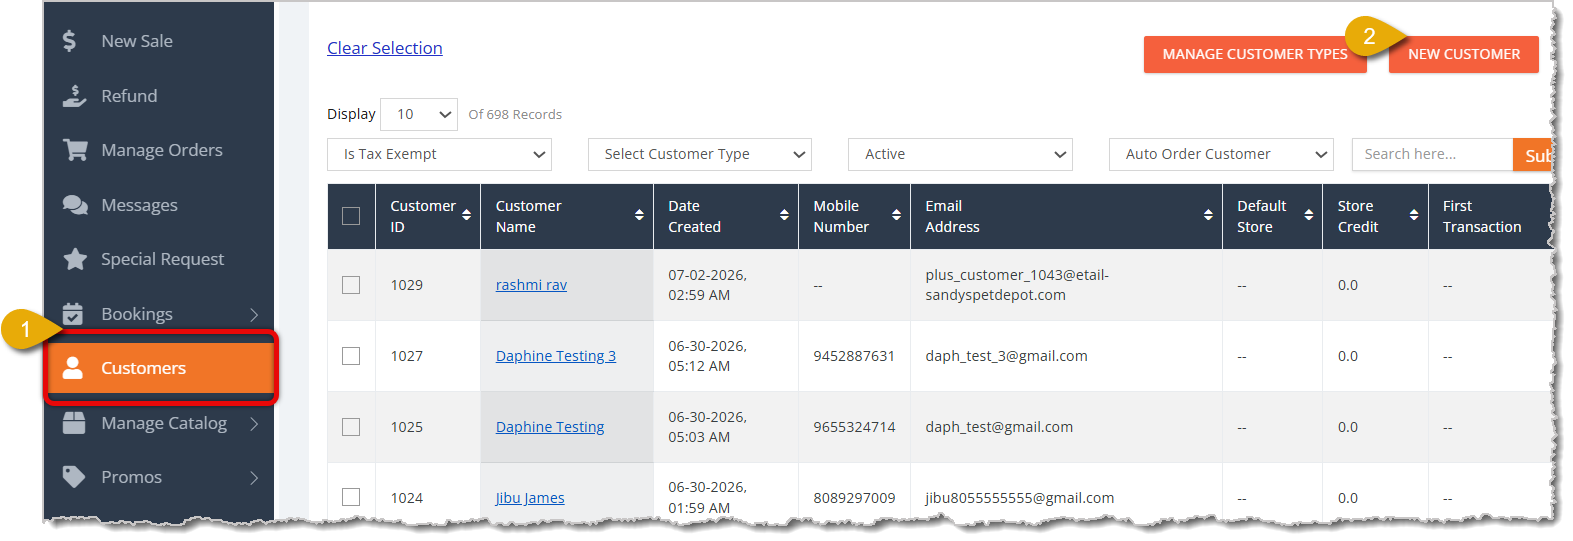Click the Manage Orders cart icon
The height and width of the screenshot is (541, 1573).
75,150
